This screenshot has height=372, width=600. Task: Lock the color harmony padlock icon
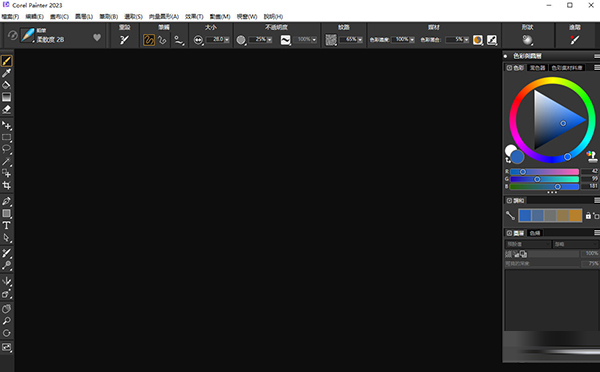588,216
